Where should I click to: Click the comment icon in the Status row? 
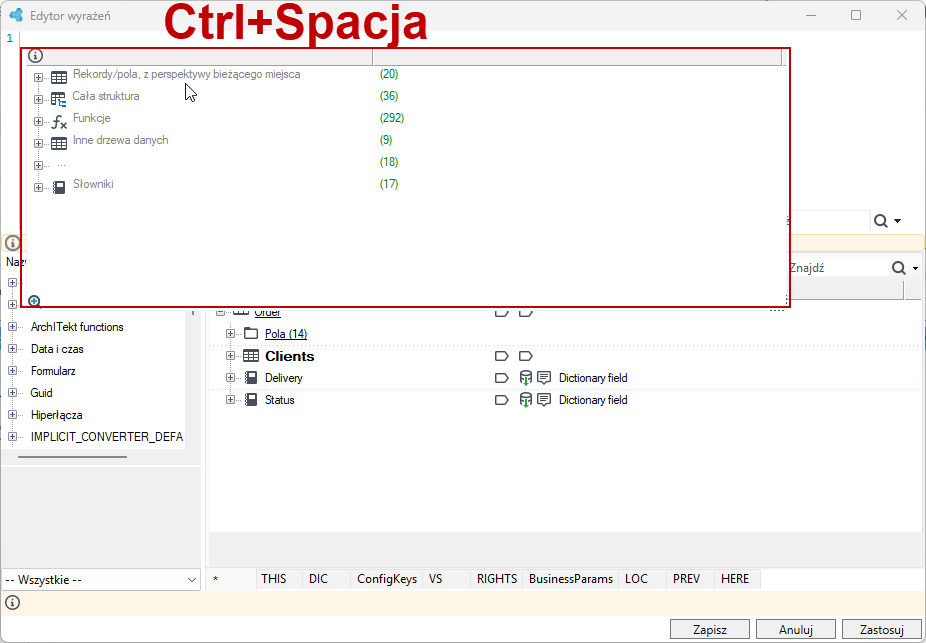click(x=544, y=400)
